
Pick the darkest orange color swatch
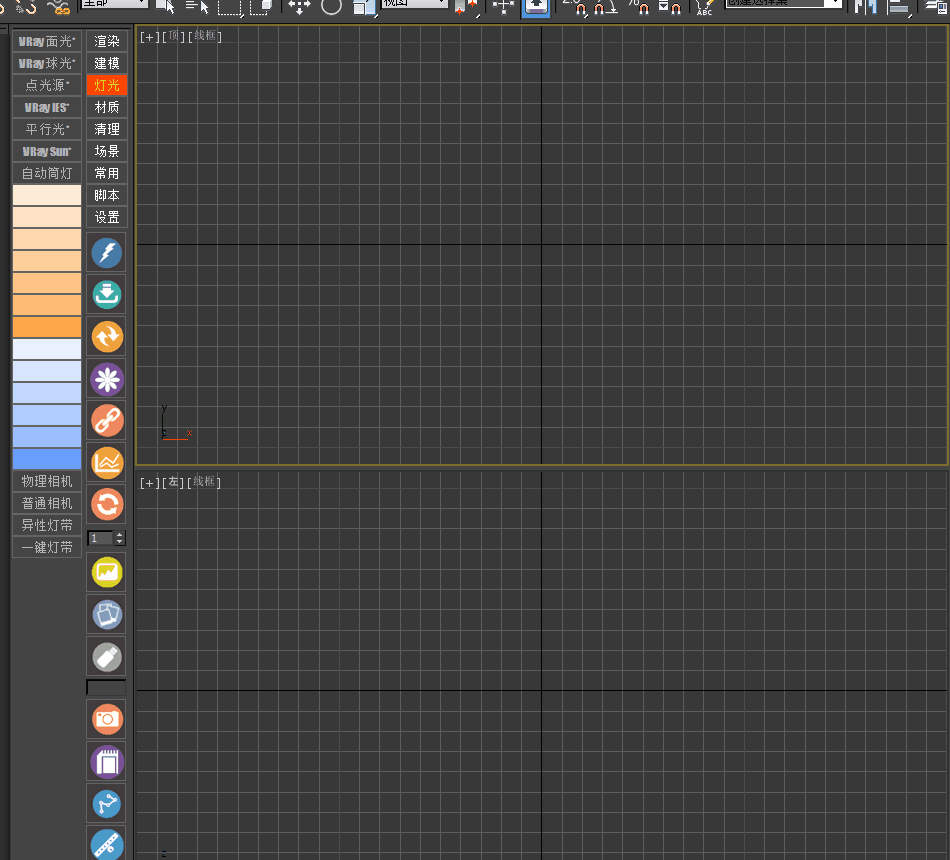47,327
